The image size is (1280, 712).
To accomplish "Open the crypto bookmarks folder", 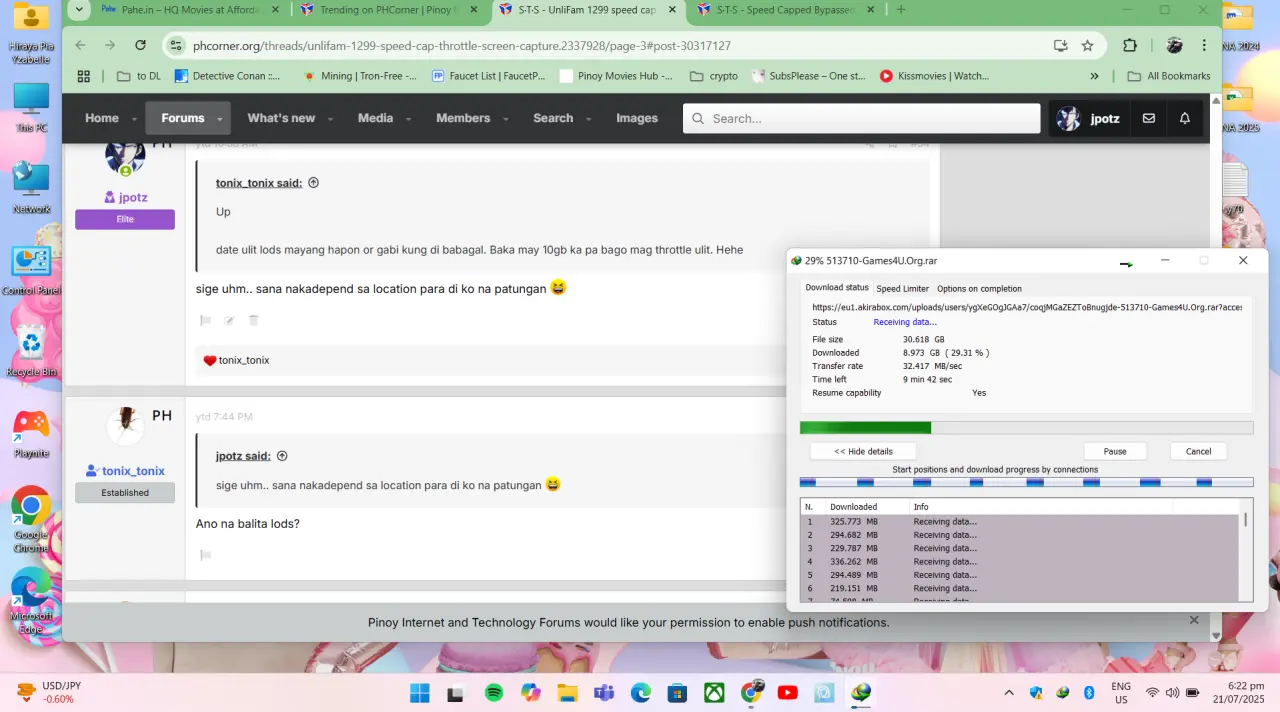I will [x=714, y=76].
